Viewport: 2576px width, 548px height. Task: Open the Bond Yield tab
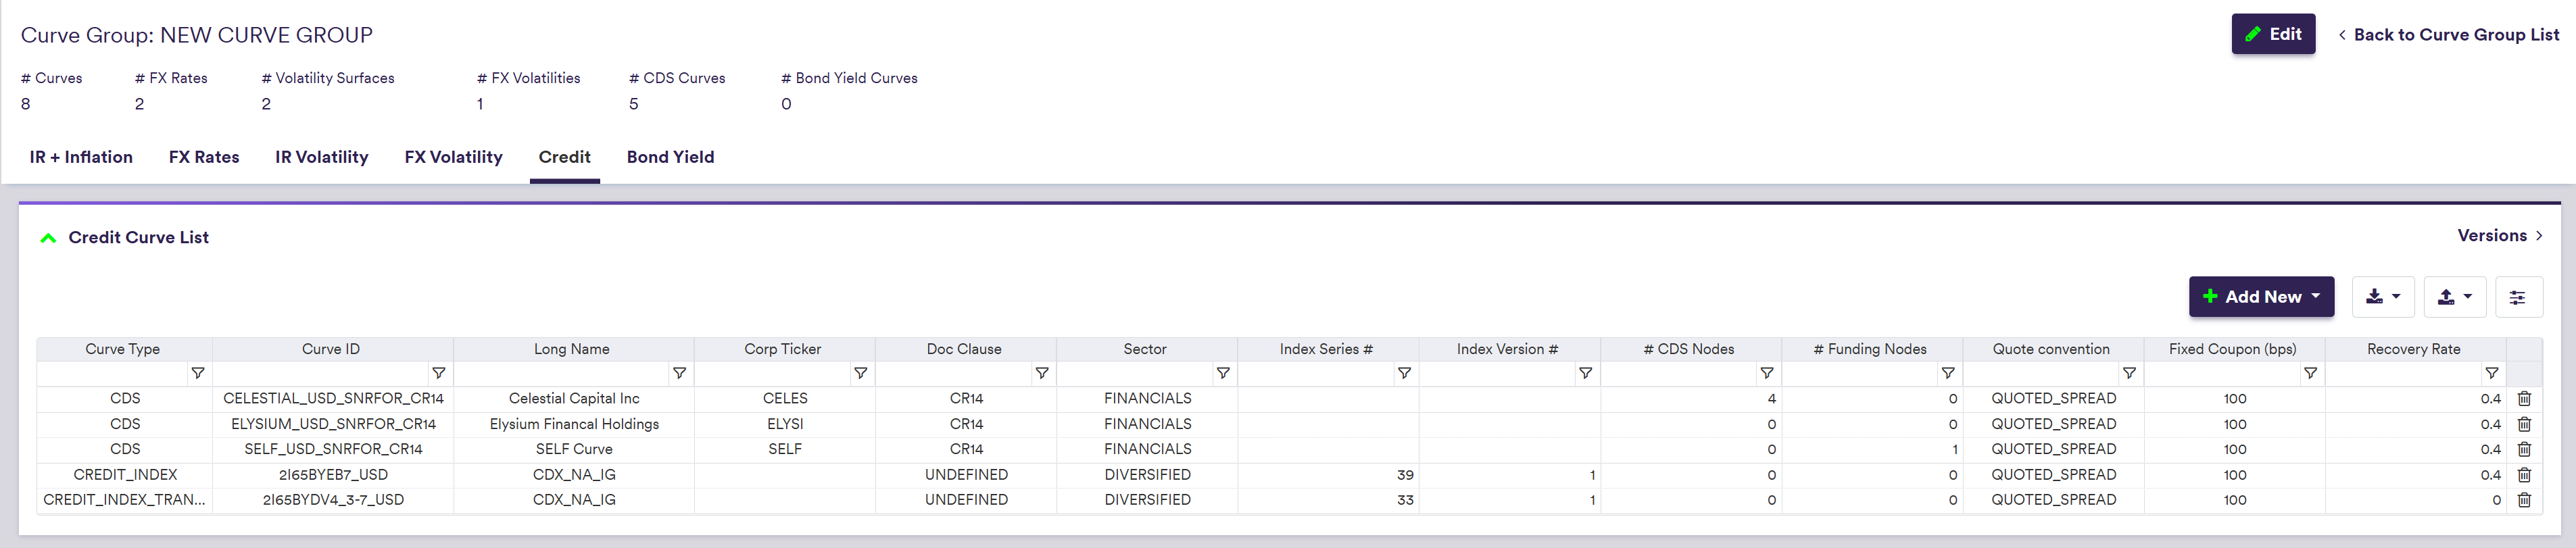[x=670, y=157]
